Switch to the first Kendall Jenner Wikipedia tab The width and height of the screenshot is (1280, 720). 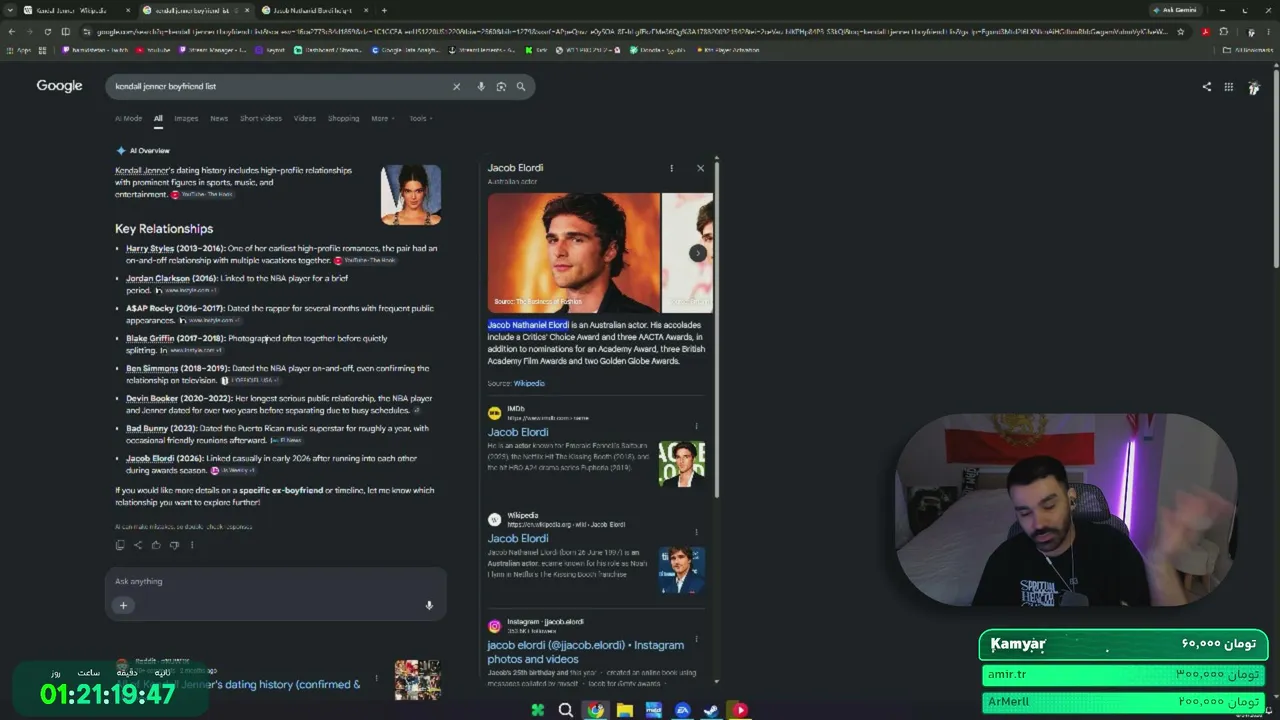(75, 10)
